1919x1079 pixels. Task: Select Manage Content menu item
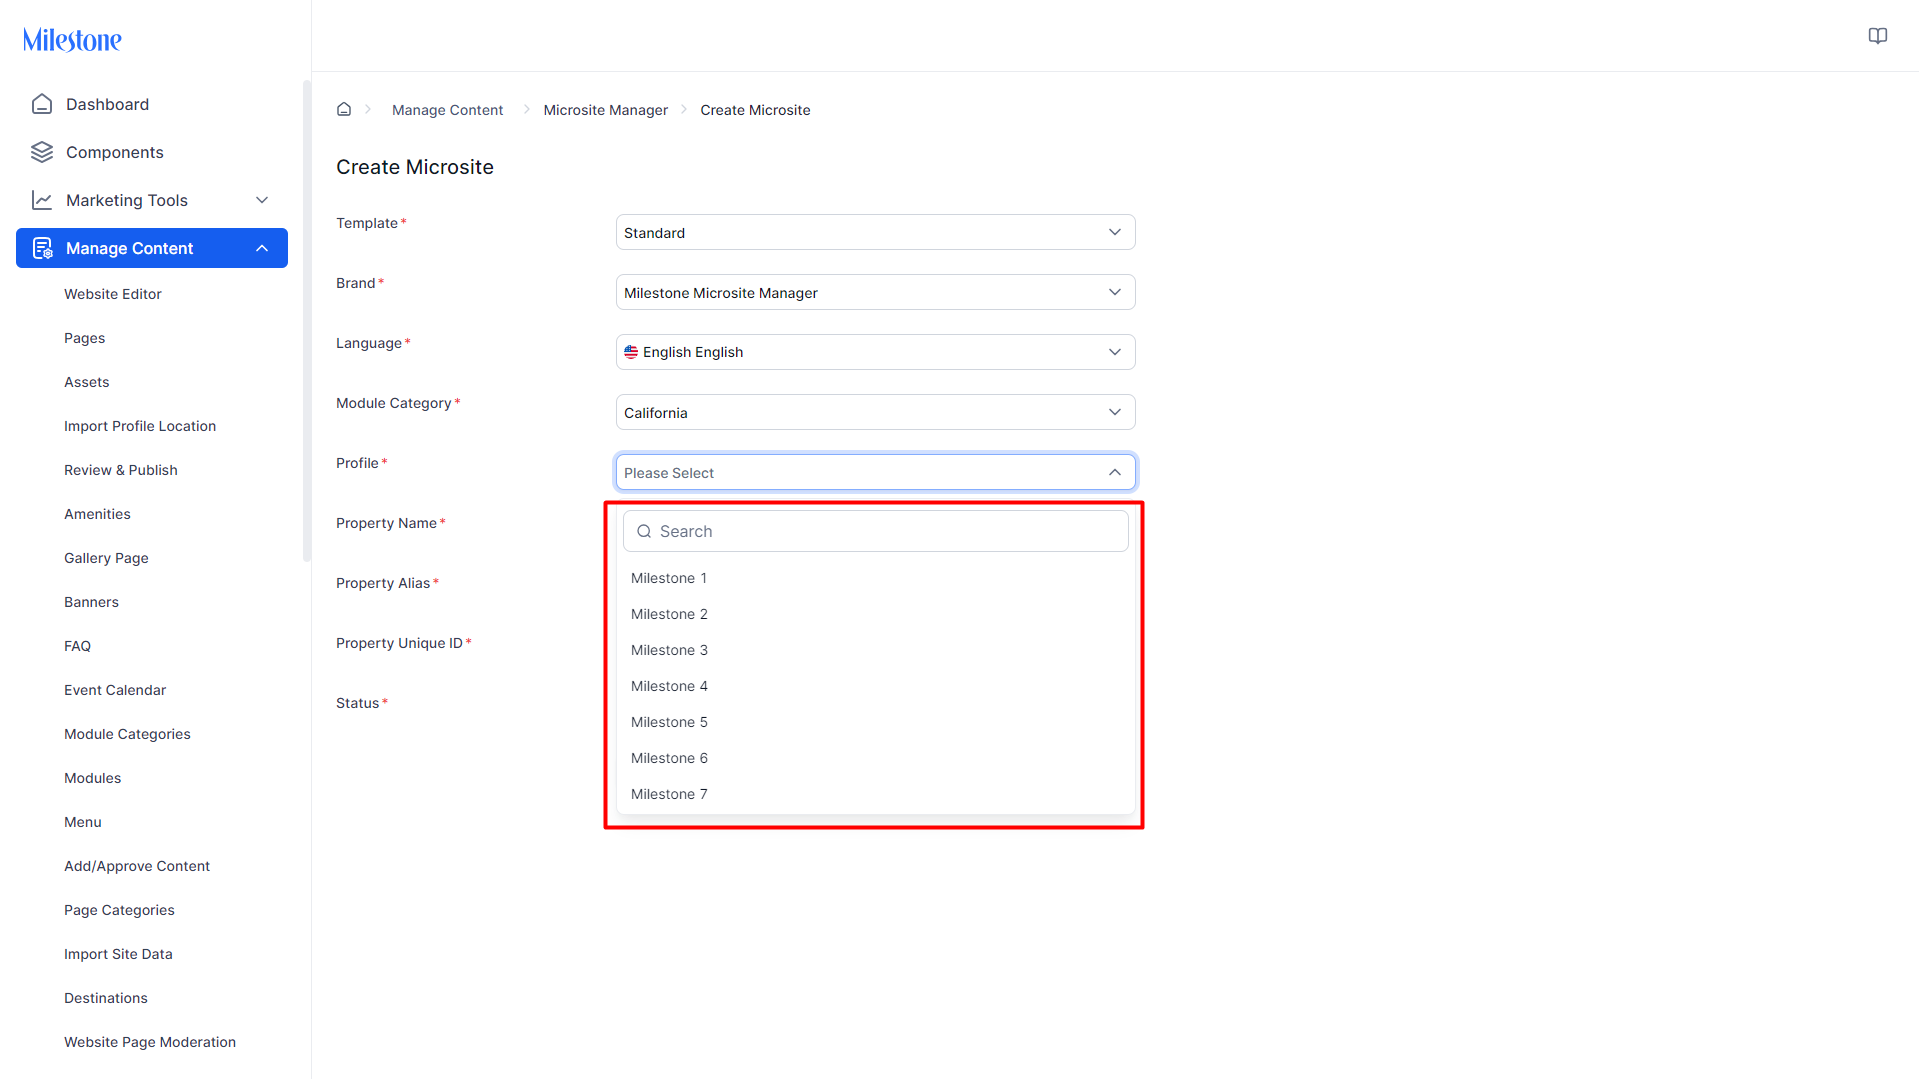152,248
